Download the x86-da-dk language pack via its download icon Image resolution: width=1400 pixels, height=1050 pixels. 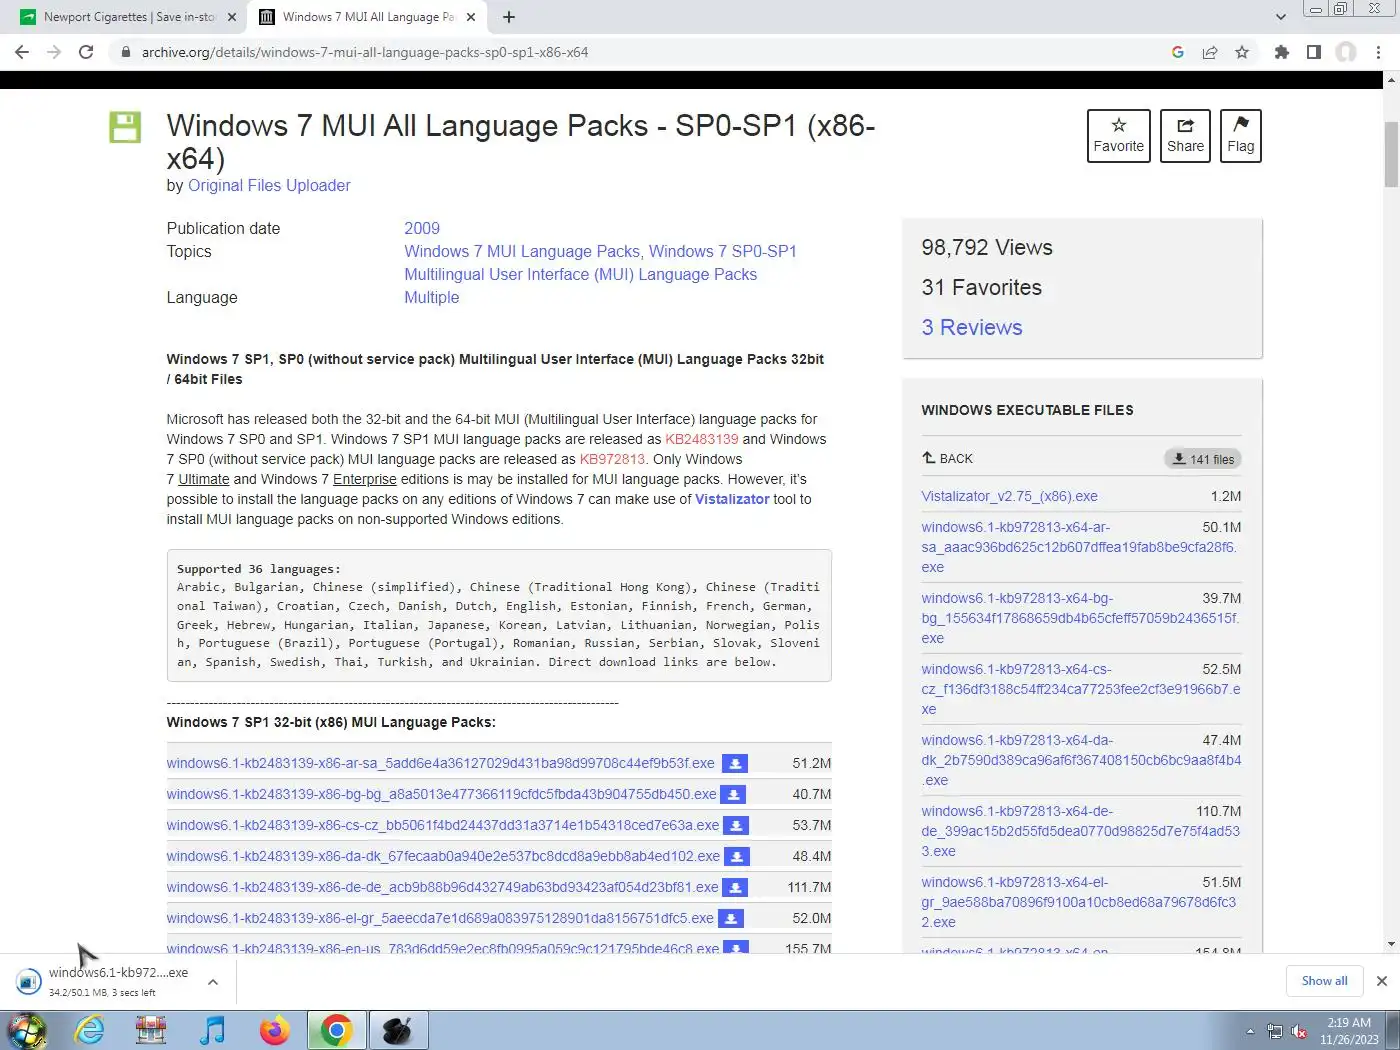(737, 857)
